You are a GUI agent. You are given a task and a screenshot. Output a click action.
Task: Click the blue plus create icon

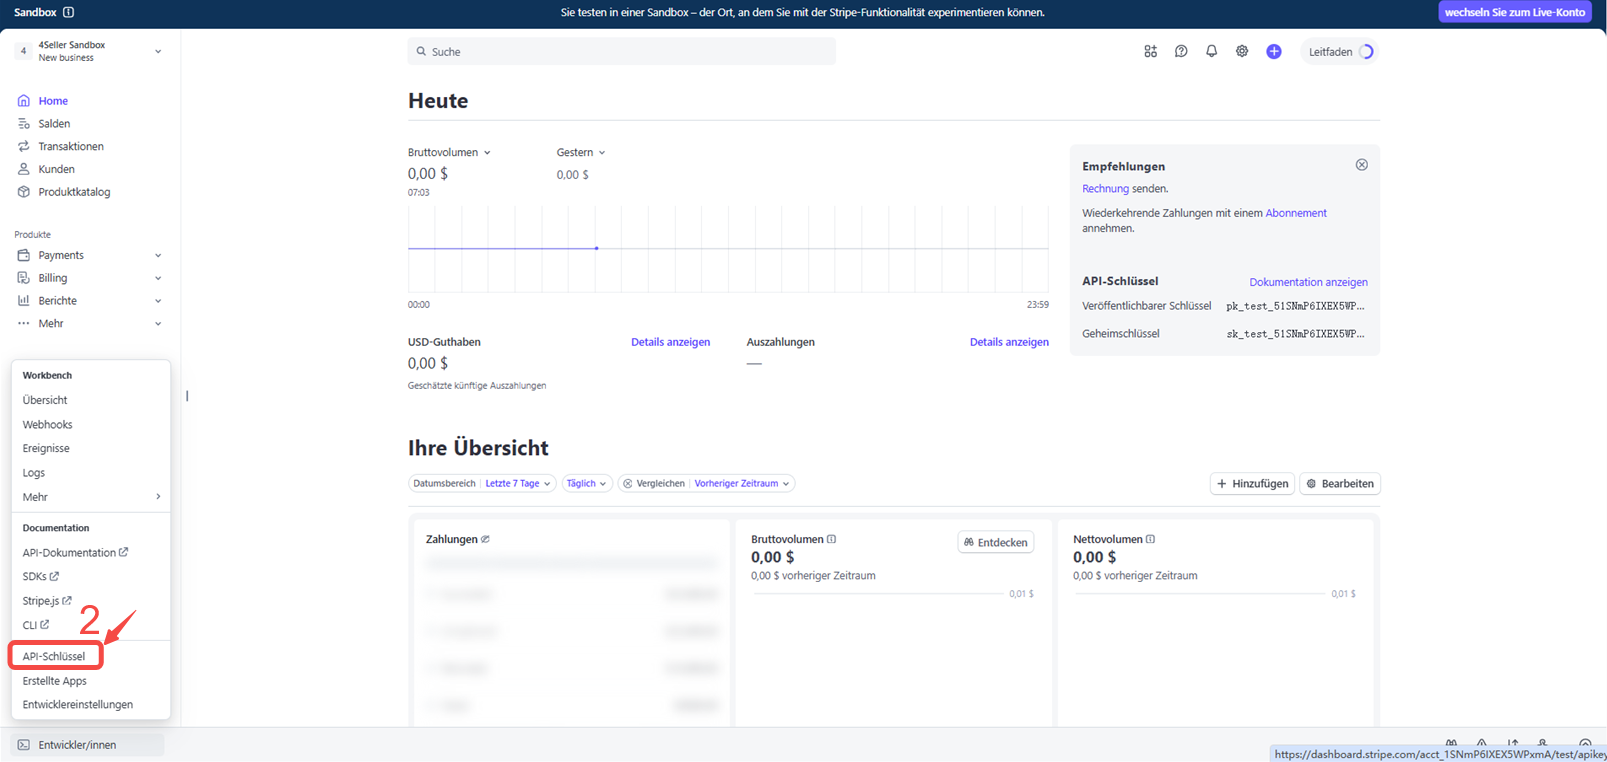tap(1274, 51)
